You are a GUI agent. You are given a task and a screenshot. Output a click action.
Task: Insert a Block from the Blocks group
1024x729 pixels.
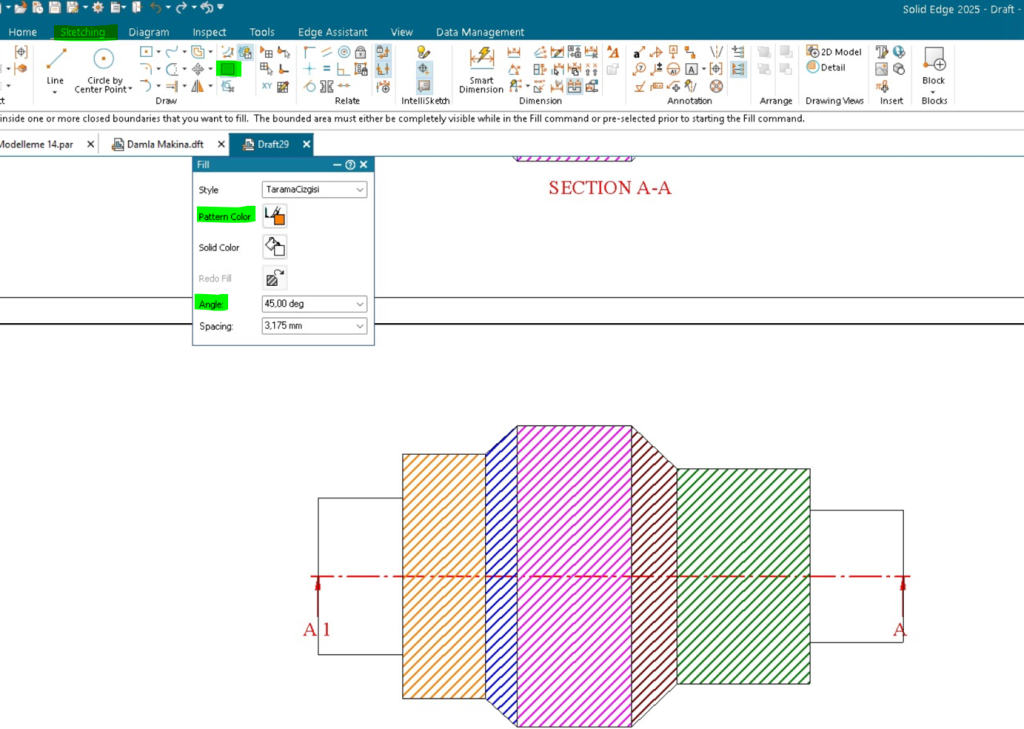click(x=933, y=65)
